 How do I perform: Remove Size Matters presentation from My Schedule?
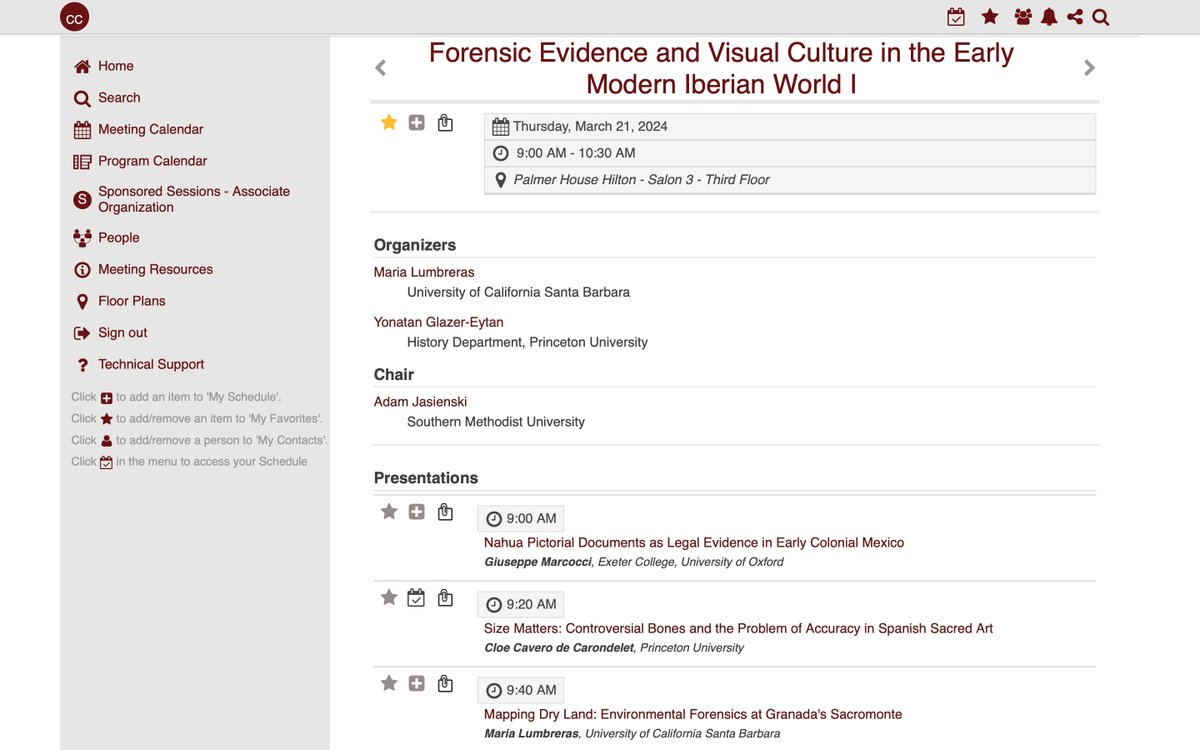tap(417, 598)
